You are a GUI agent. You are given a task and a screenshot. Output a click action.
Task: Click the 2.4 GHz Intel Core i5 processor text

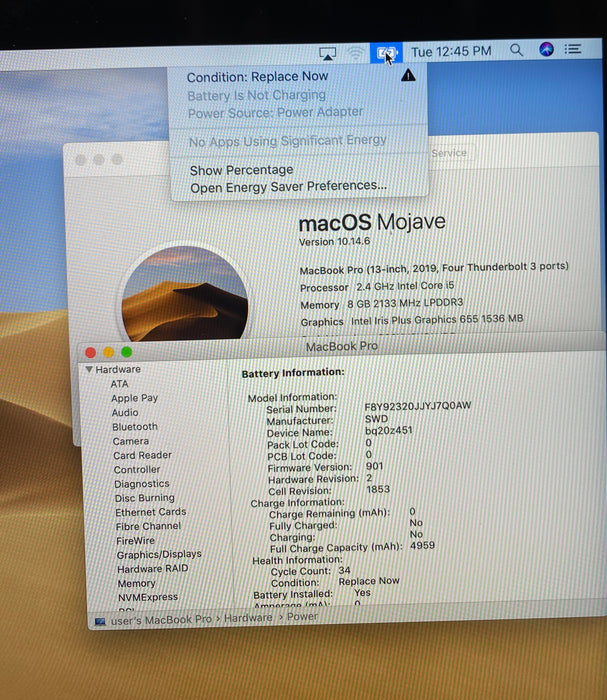405,286
